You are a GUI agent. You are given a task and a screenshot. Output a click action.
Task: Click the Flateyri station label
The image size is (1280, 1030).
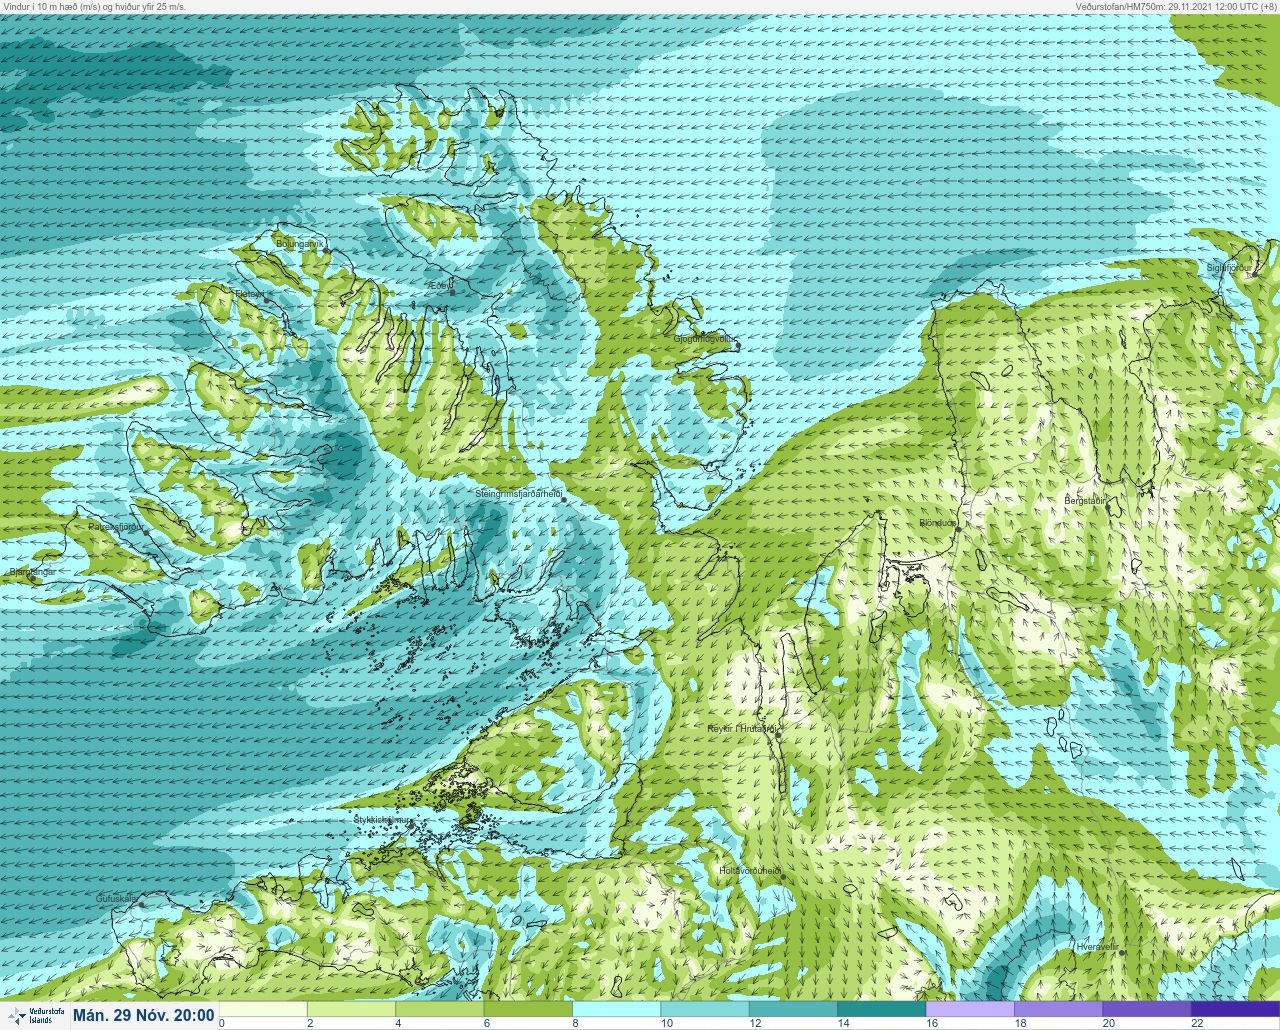pos(248,294)
